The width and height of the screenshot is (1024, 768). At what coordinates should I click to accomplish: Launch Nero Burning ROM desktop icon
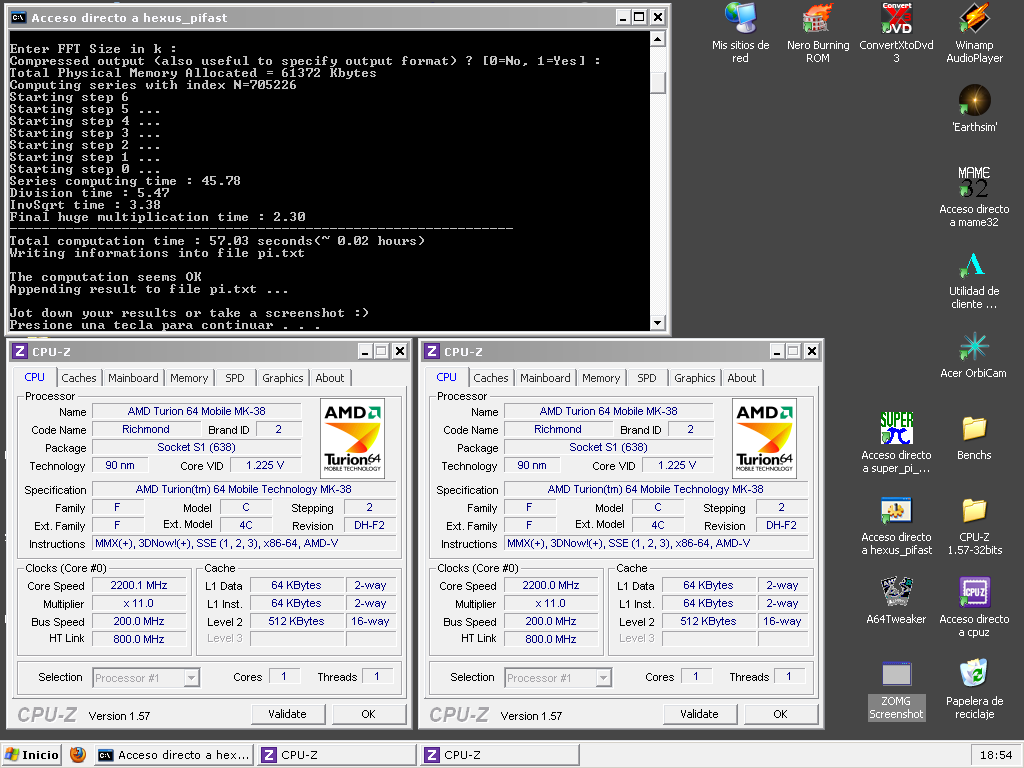pos(818,33)
